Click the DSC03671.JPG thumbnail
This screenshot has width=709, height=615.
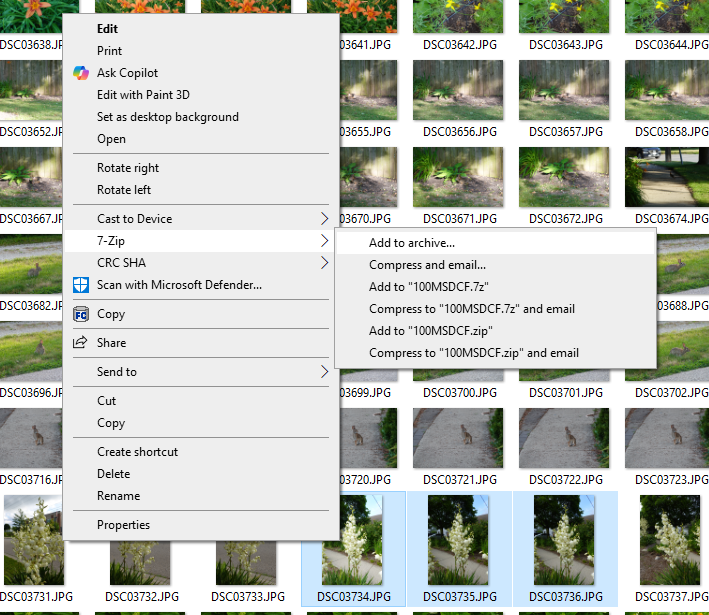pos(458,177)
